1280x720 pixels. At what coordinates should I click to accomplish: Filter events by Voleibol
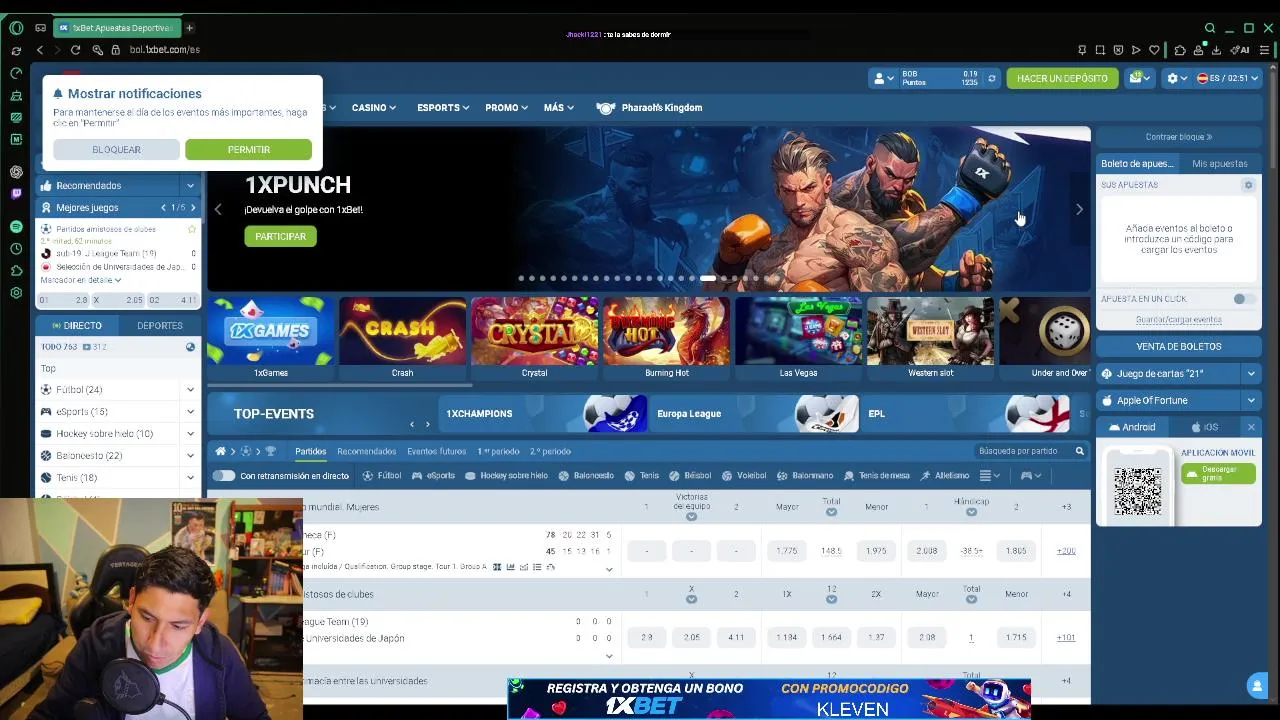tap(744, 476)
